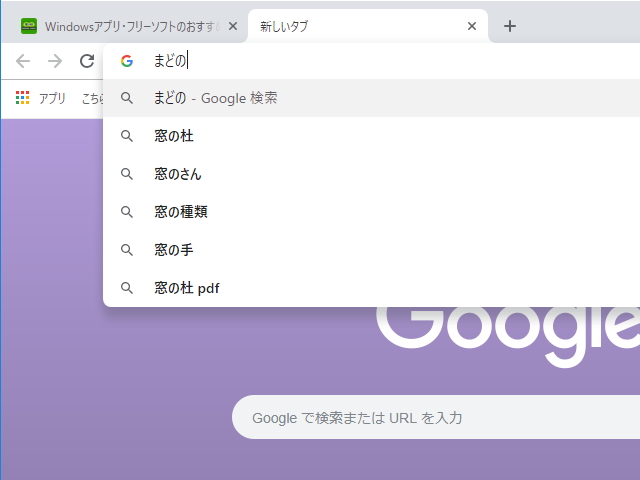This screenshot has width=640, height=480.
Task: Go back with the browser back arrow
Action: click(x=23, y=61)
